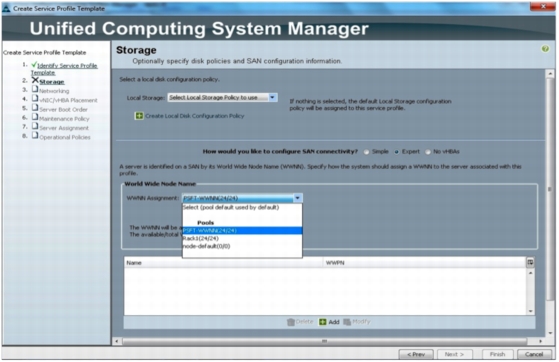Image resolution: width=559 pixels, height=362 pixels.
Task: Click the Cancel button
Action: [x=534, y=354]
